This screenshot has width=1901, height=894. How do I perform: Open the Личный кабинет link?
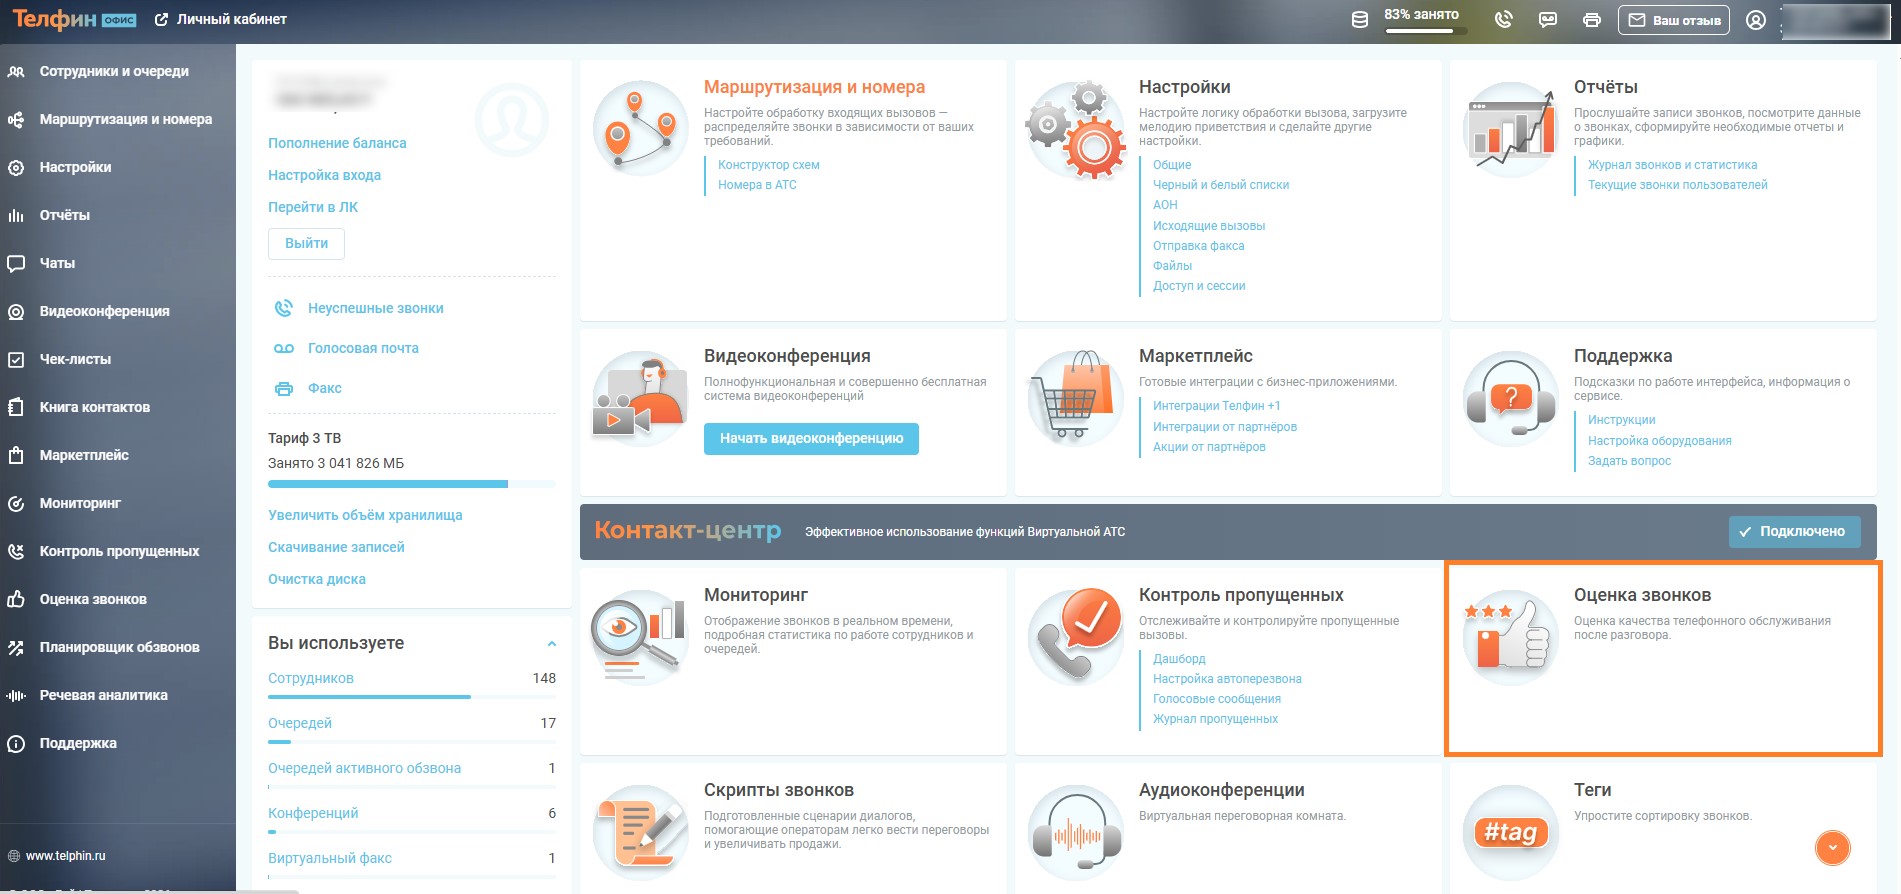(221, 19)
